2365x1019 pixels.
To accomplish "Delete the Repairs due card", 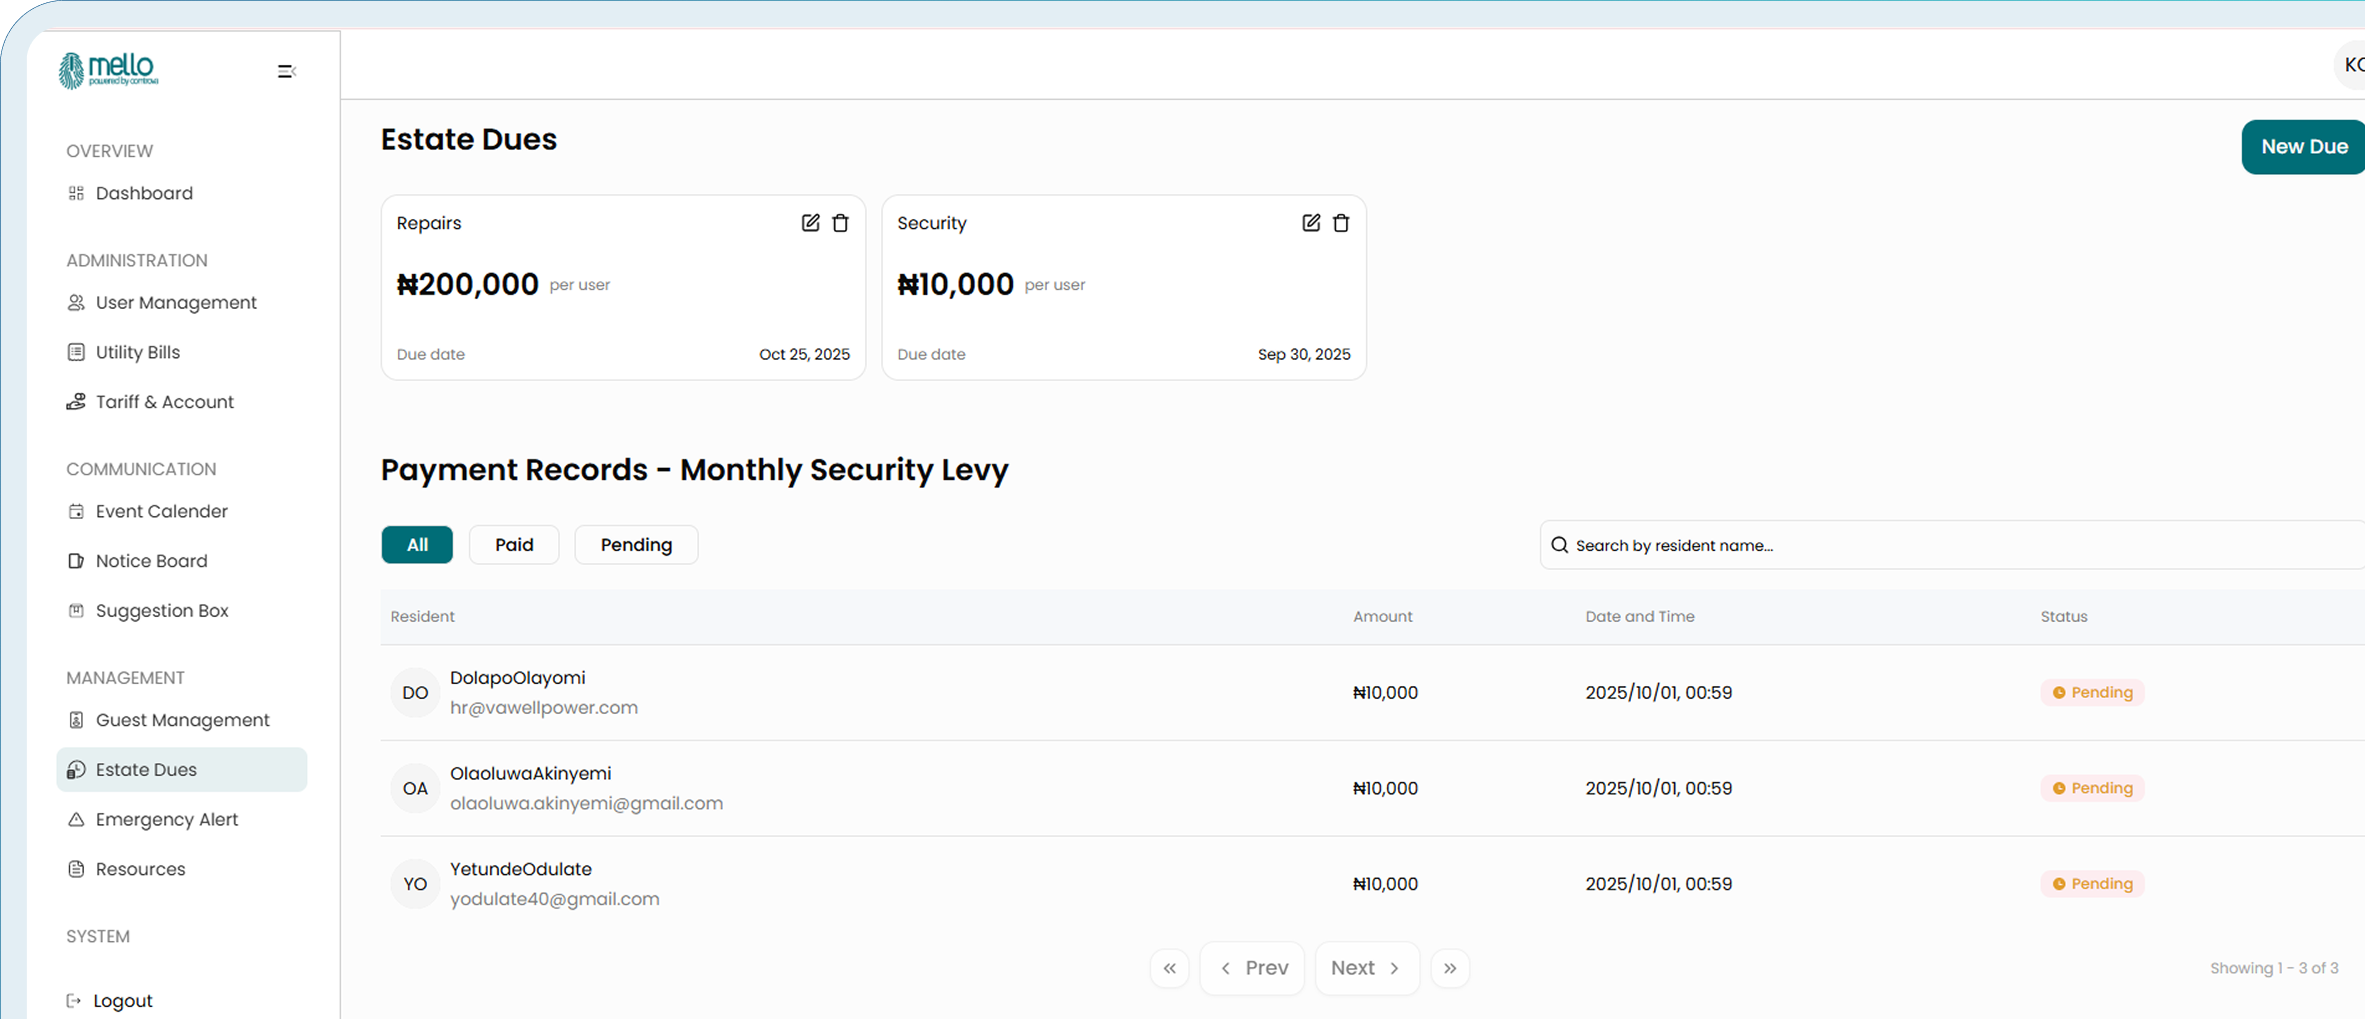I will (841, 223).
